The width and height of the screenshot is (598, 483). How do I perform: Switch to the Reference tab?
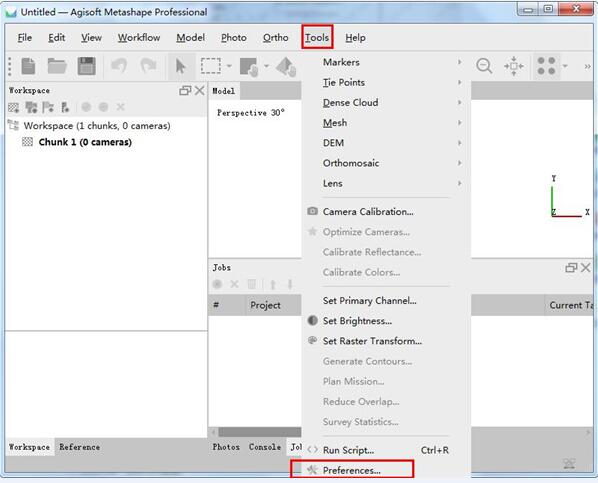click(x=79, y=447)
